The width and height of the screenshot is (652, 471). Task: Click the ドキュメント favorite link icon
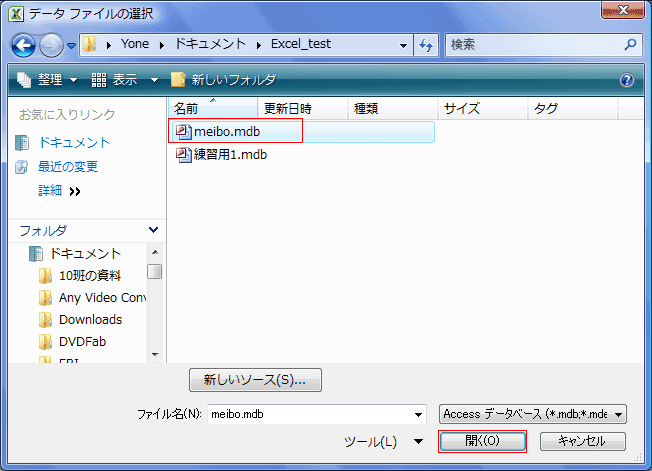pyautogui.click(x=22, y=143)
